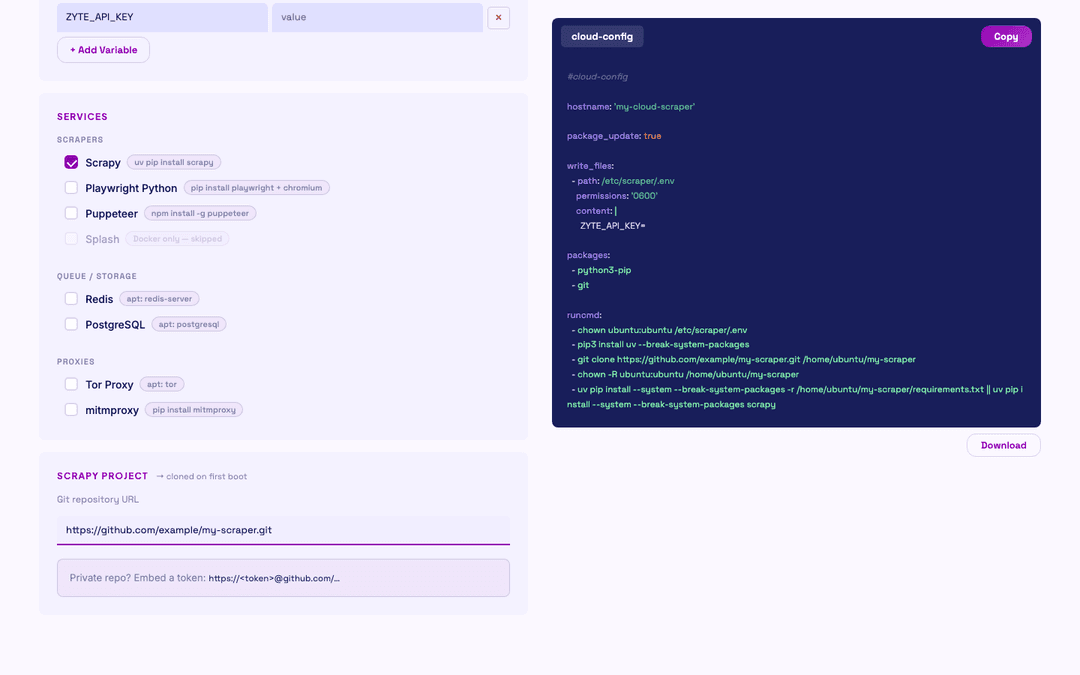Uncheck the Scrapy checkbox
Image resolution: width=1080 pixels, height=675 pixels.
(71, 162)
